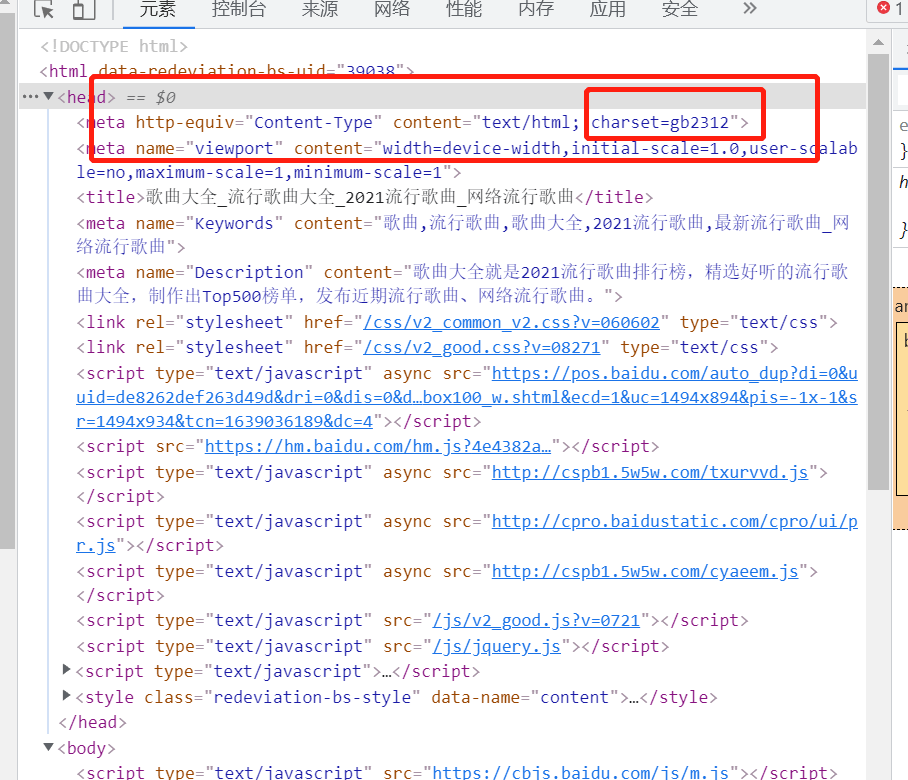Follow the /js/jquery.js script link

point(497,646)
